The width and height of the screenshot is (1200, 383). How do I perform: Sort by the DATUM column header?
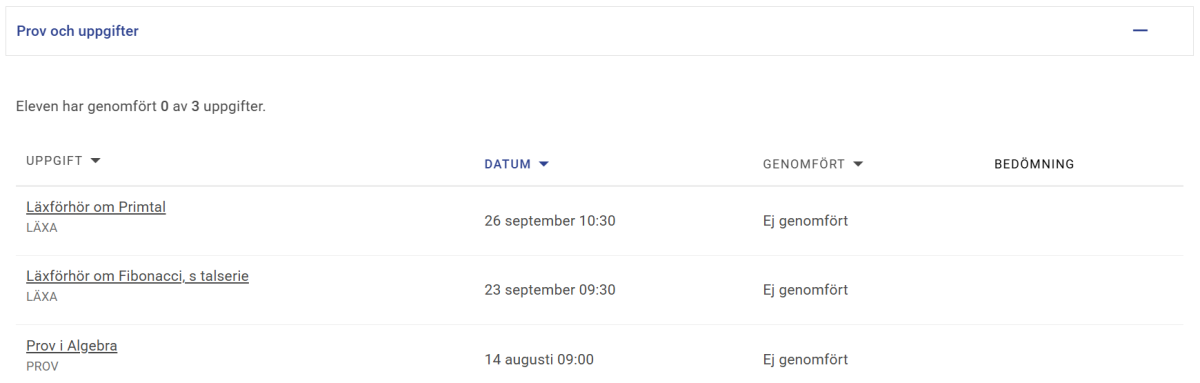507,164
